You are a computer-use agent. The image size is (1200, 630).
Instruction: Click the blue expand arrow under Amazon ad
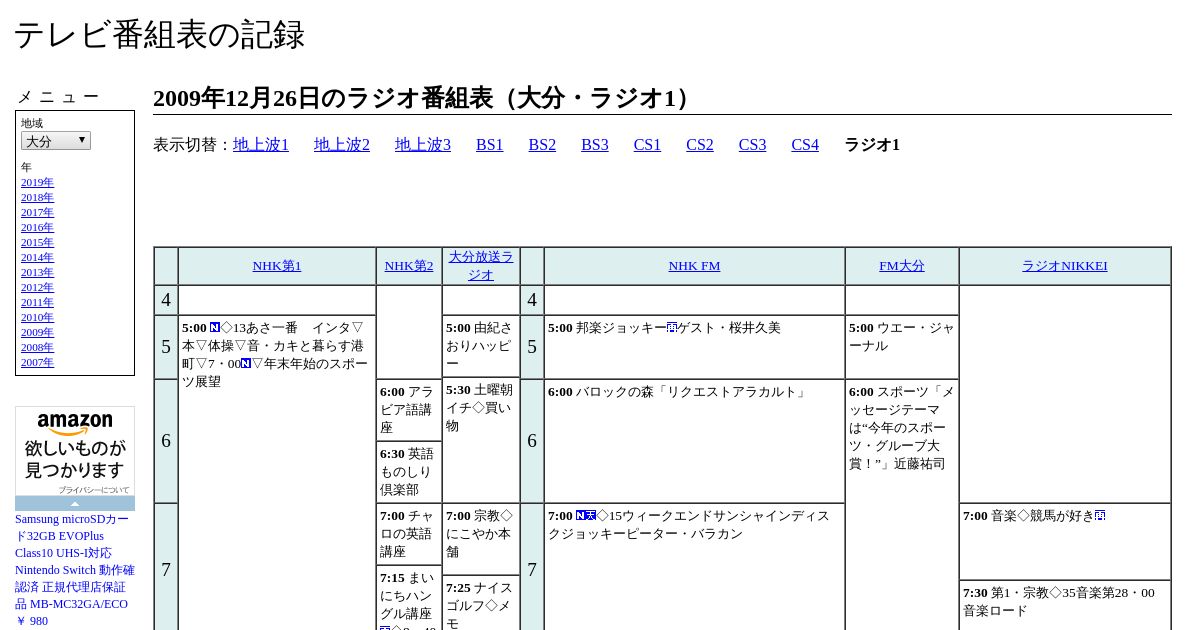pos(75,503)
